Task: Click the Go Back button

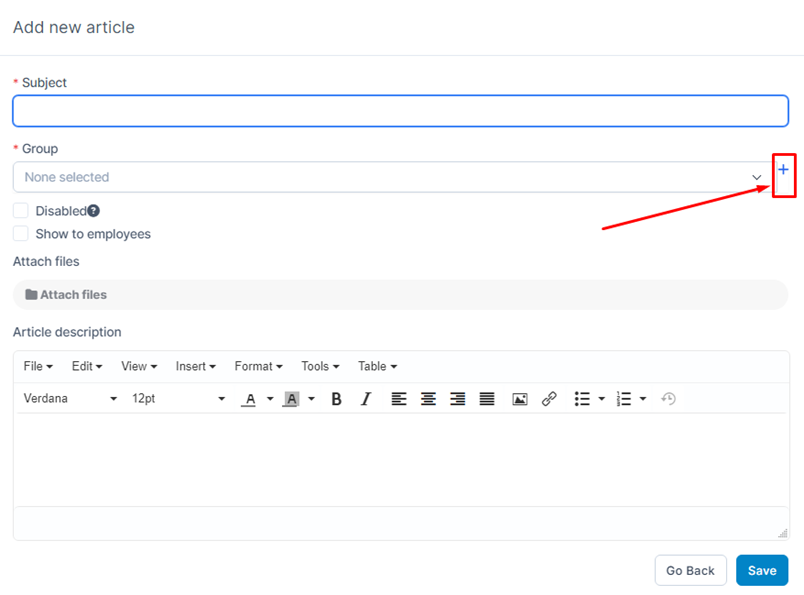Action: [690, 570]
